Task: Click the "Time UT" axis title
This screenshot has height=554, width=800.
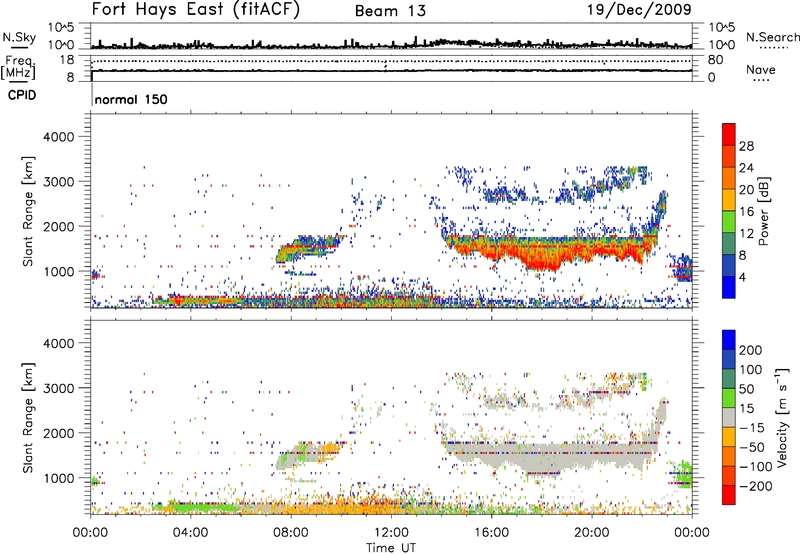Action: click(x=391, y=548)
